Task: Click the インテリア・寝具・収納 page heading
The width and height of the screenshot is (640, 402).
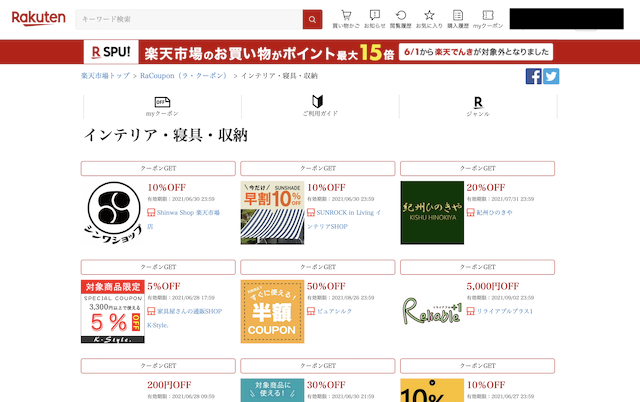Action: (x=166, y=135)
